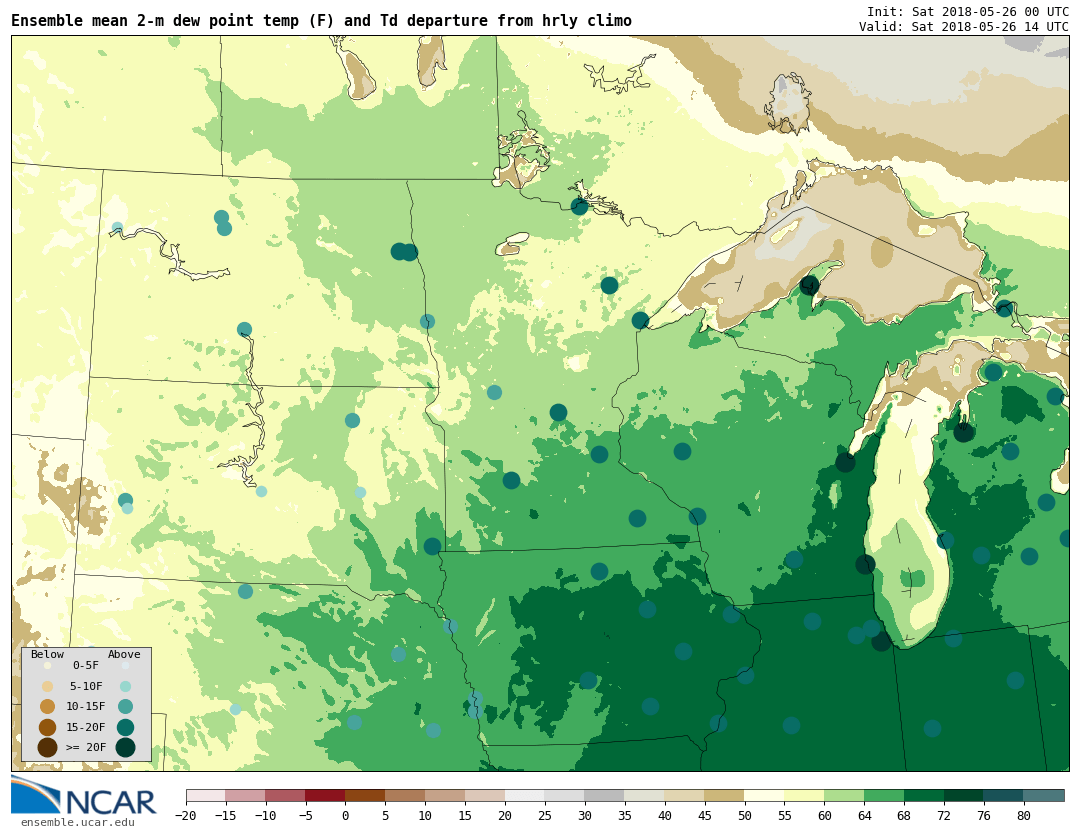Viewport: 1080px width, 834px height.
Task: Click the '50' colorbar tick label
Action: (745, 815)
